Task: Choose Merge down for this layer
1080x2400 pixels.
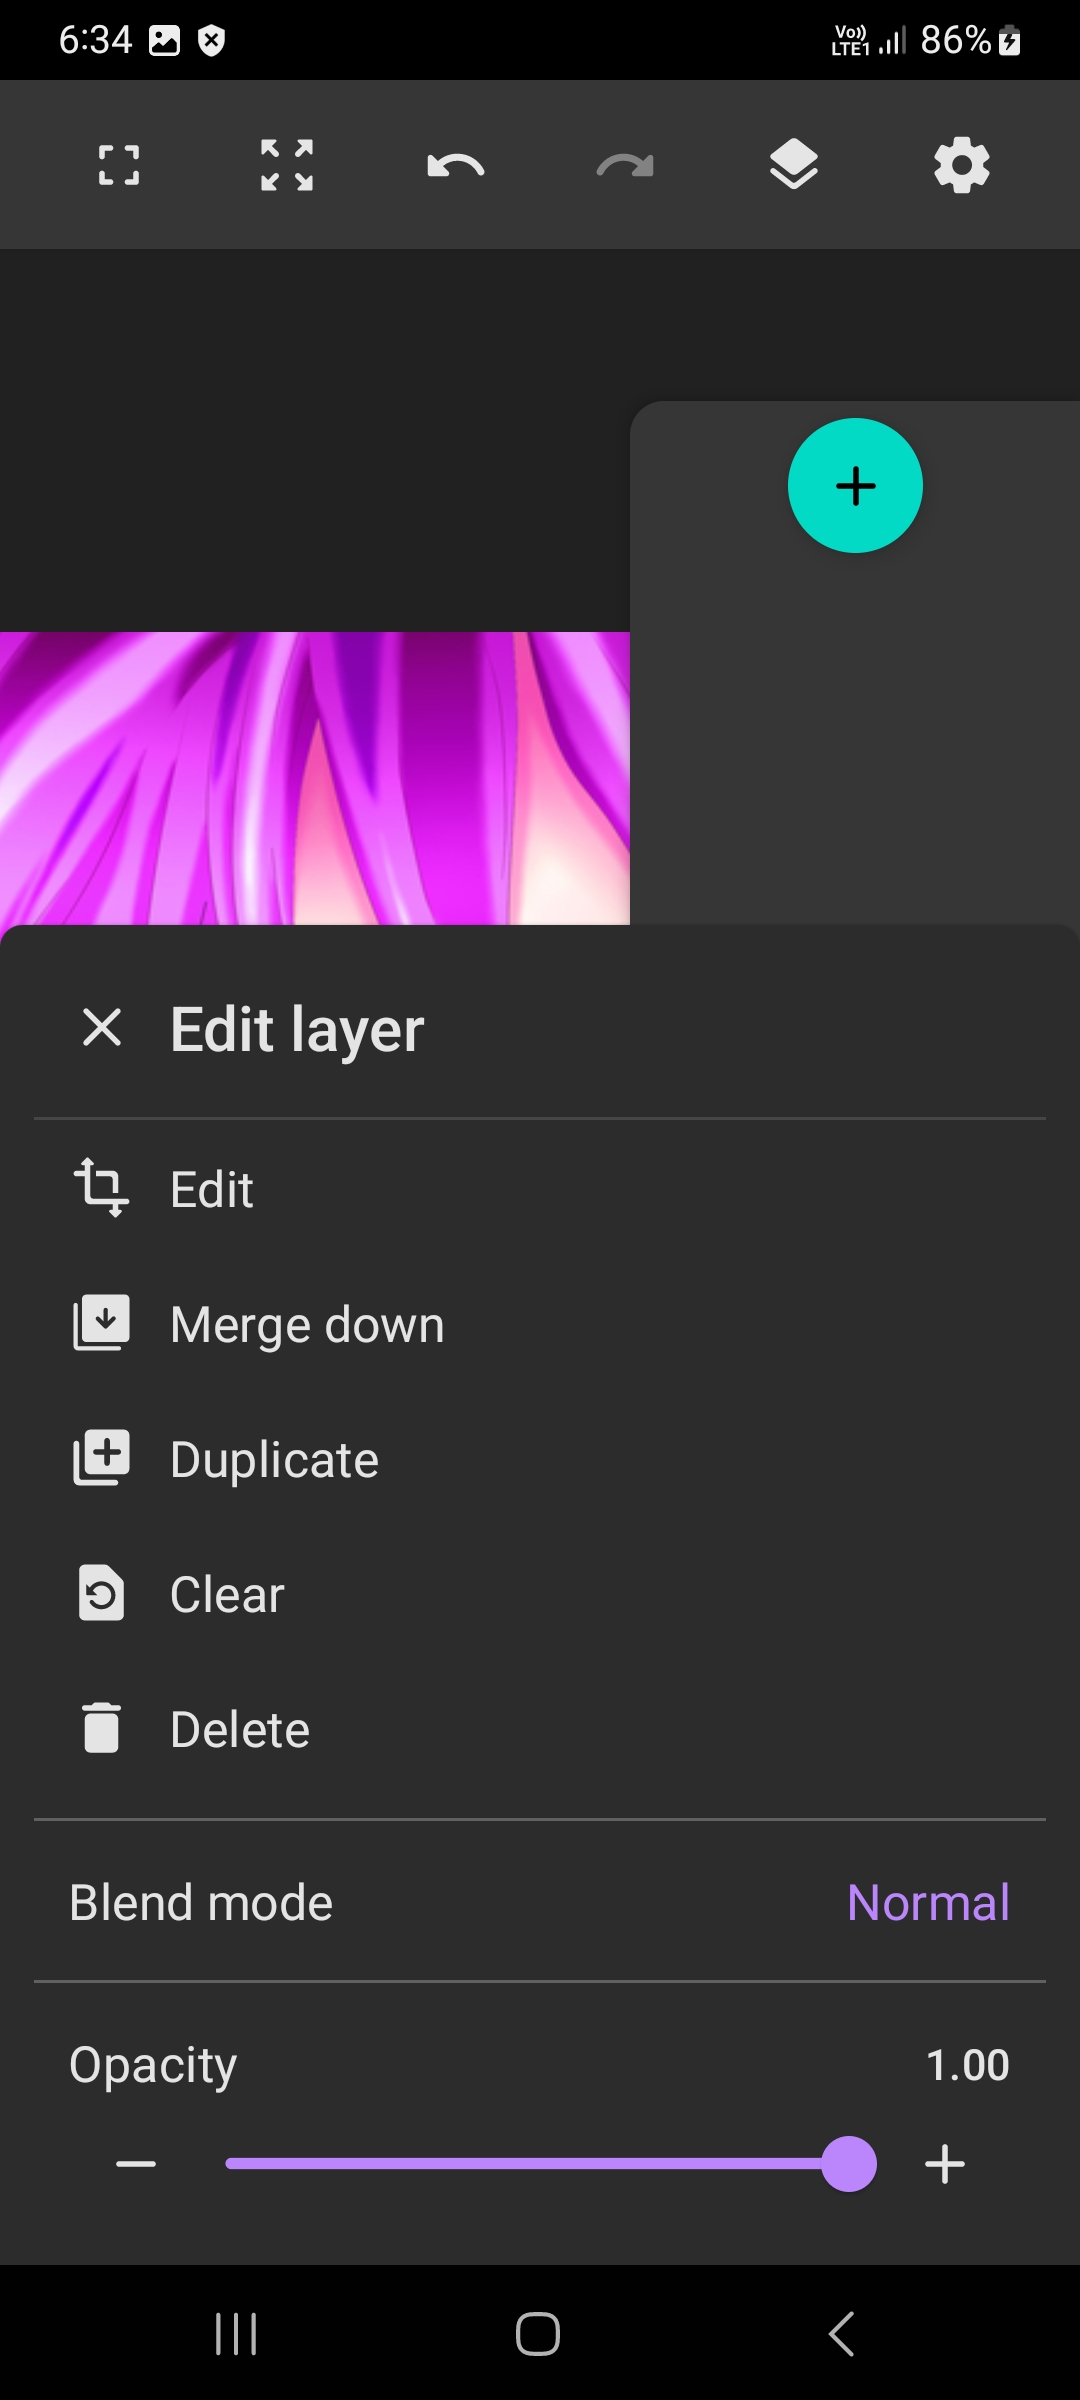Action: coord(307,1324)
